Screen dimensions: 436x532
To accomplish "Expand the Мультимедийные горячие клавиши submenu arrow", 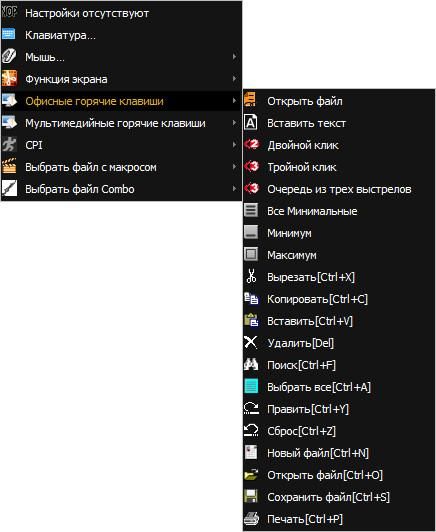I will point(234,123).
